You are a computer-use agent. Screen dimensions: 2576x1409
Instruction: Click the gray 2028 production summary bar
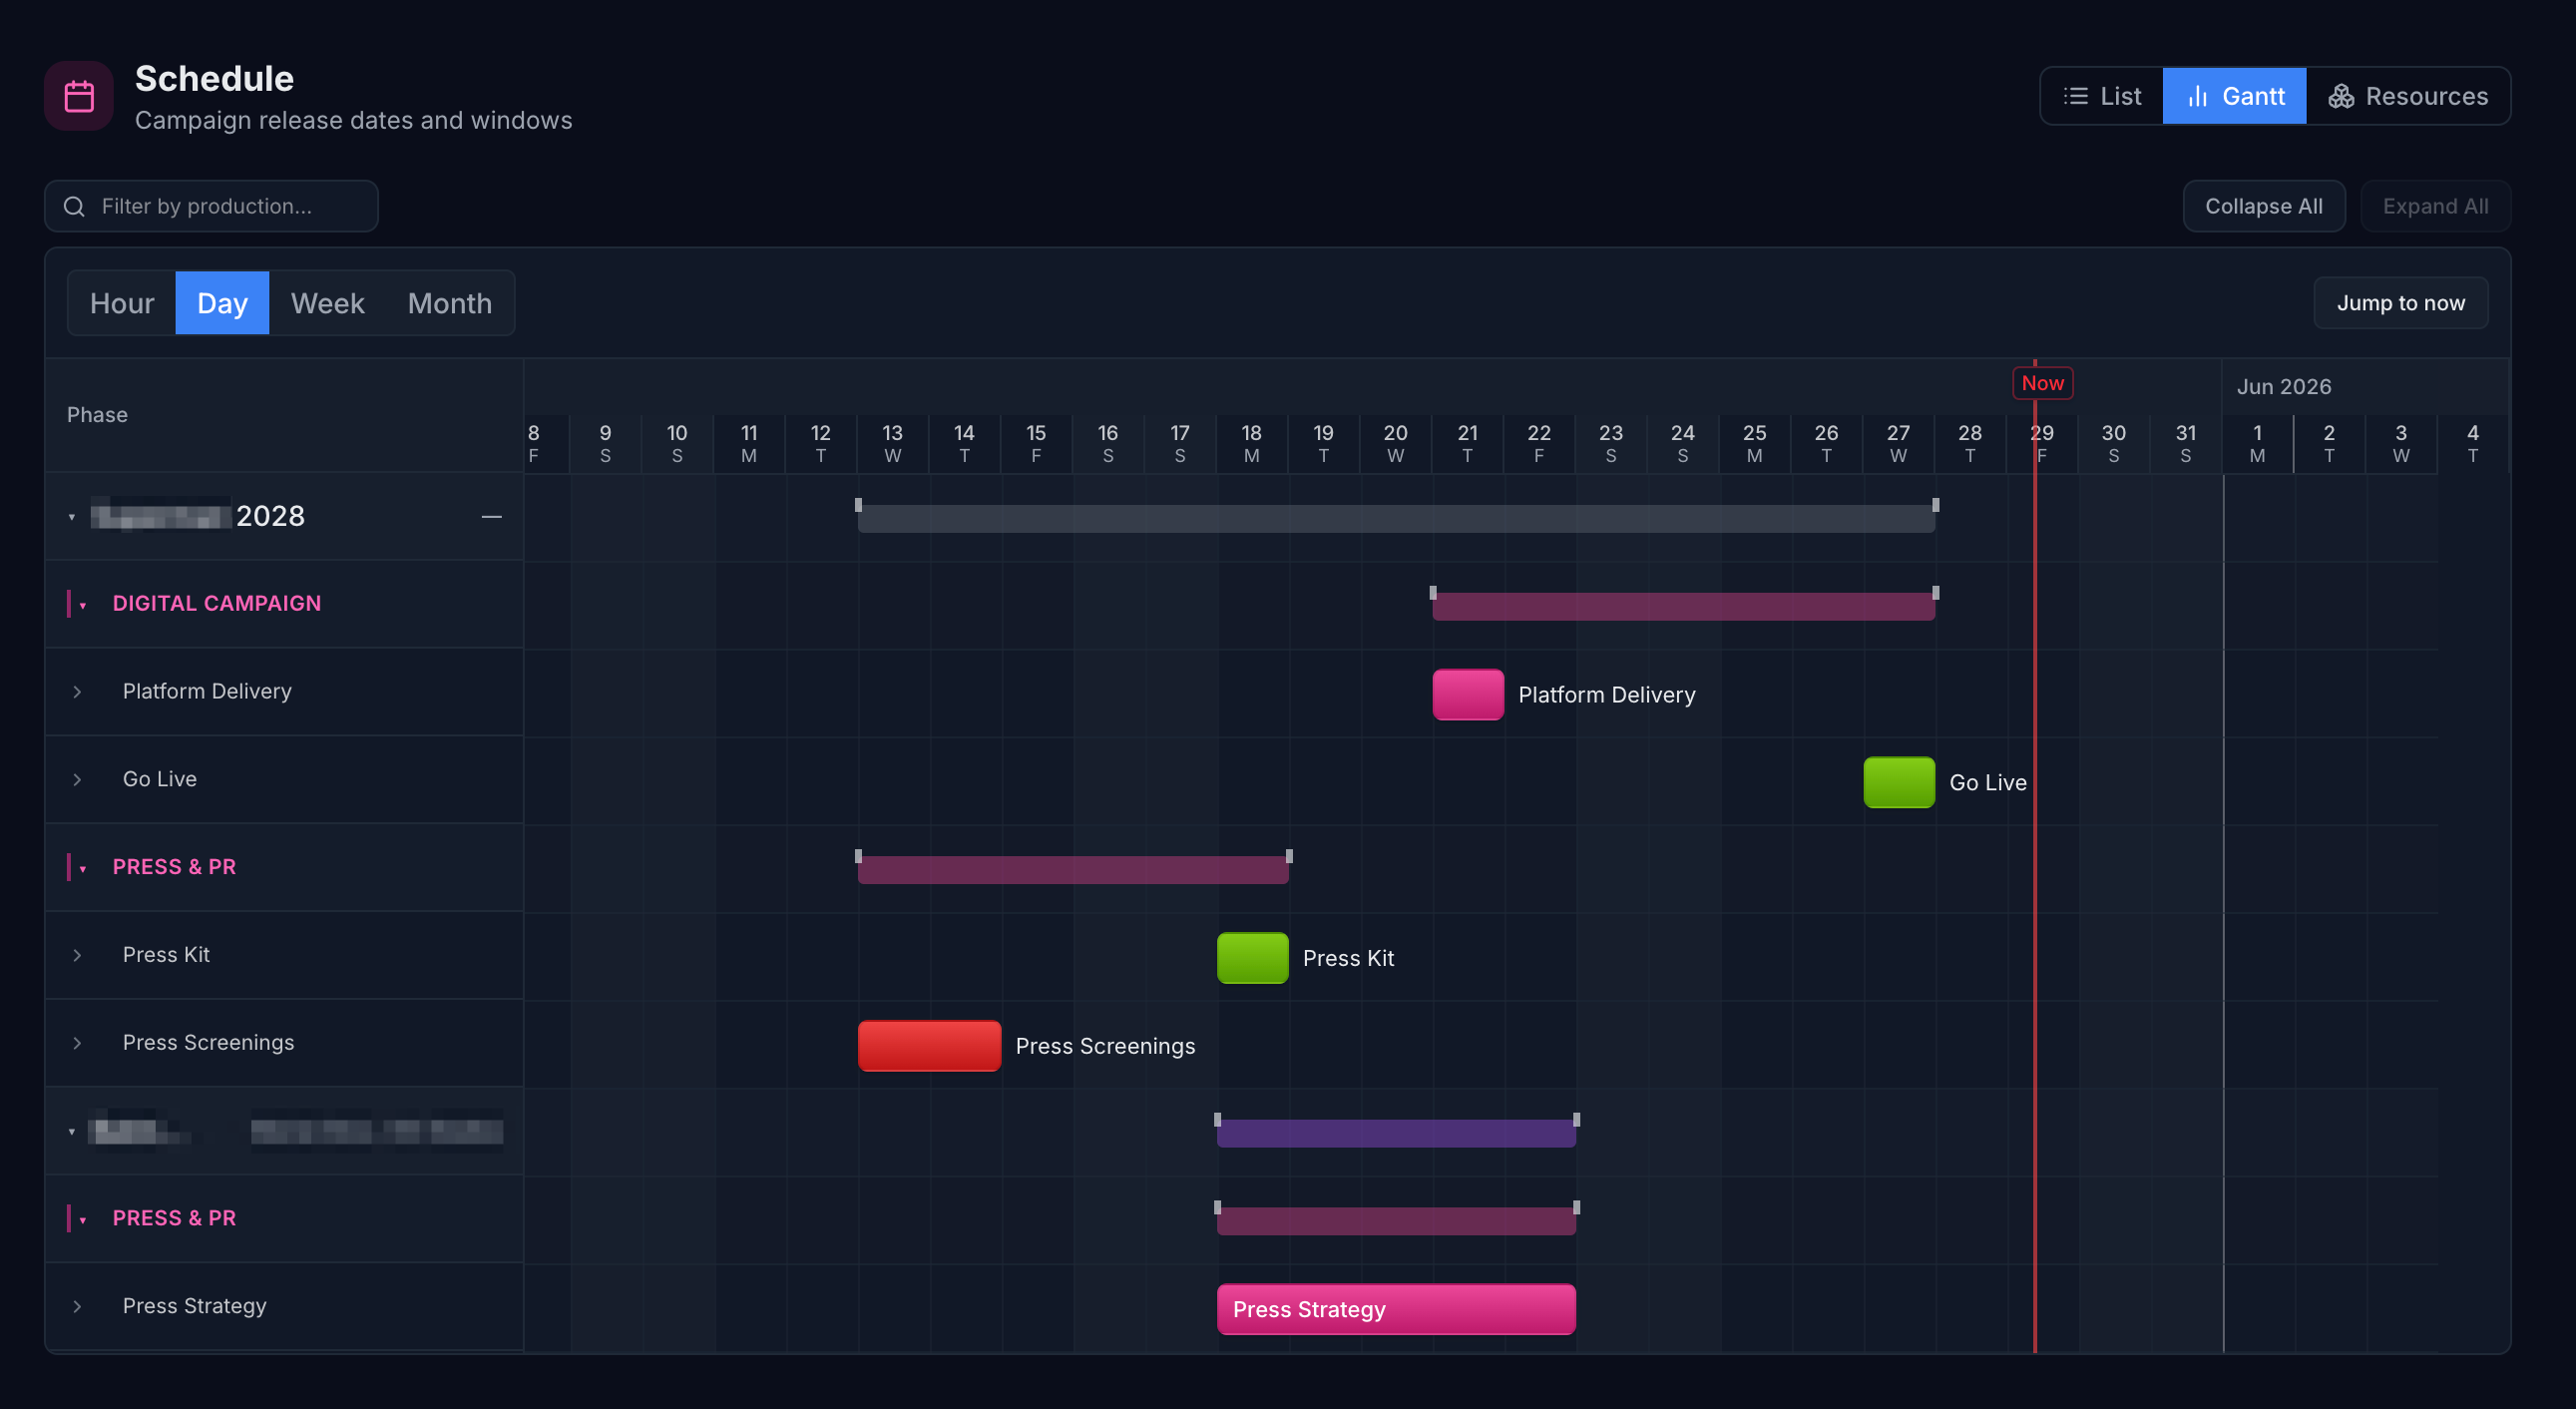pos(1396,518)
